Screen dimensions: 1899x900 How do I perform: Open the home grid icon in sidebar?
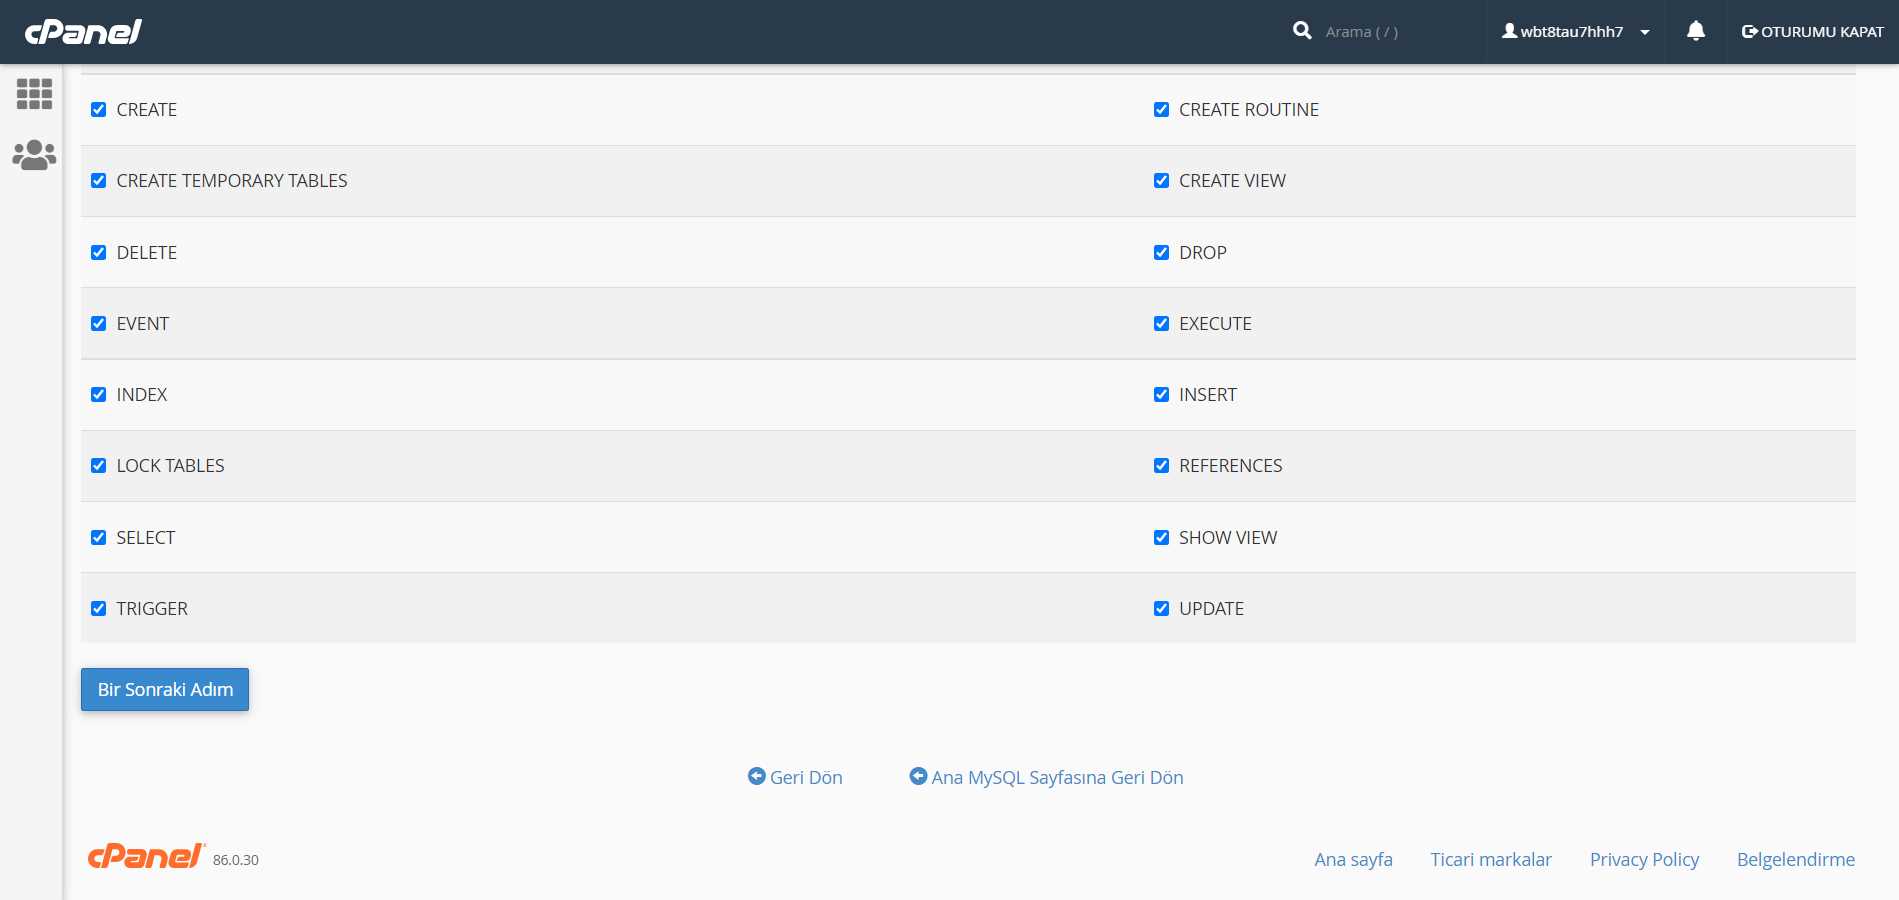[x=34, y=94]
